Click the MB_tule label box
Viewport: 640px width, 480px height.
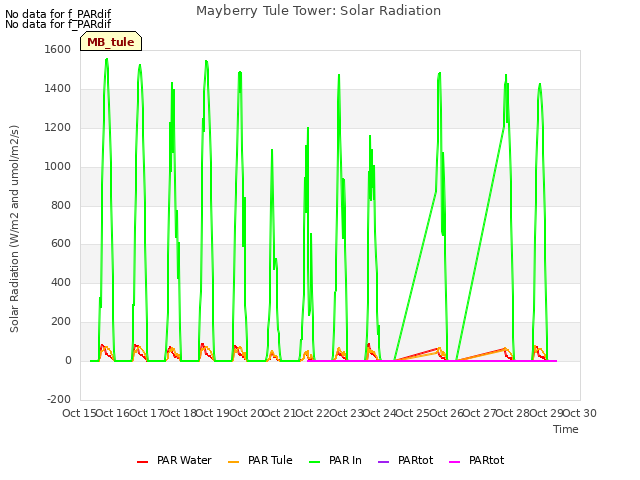[x=111, y=42]
